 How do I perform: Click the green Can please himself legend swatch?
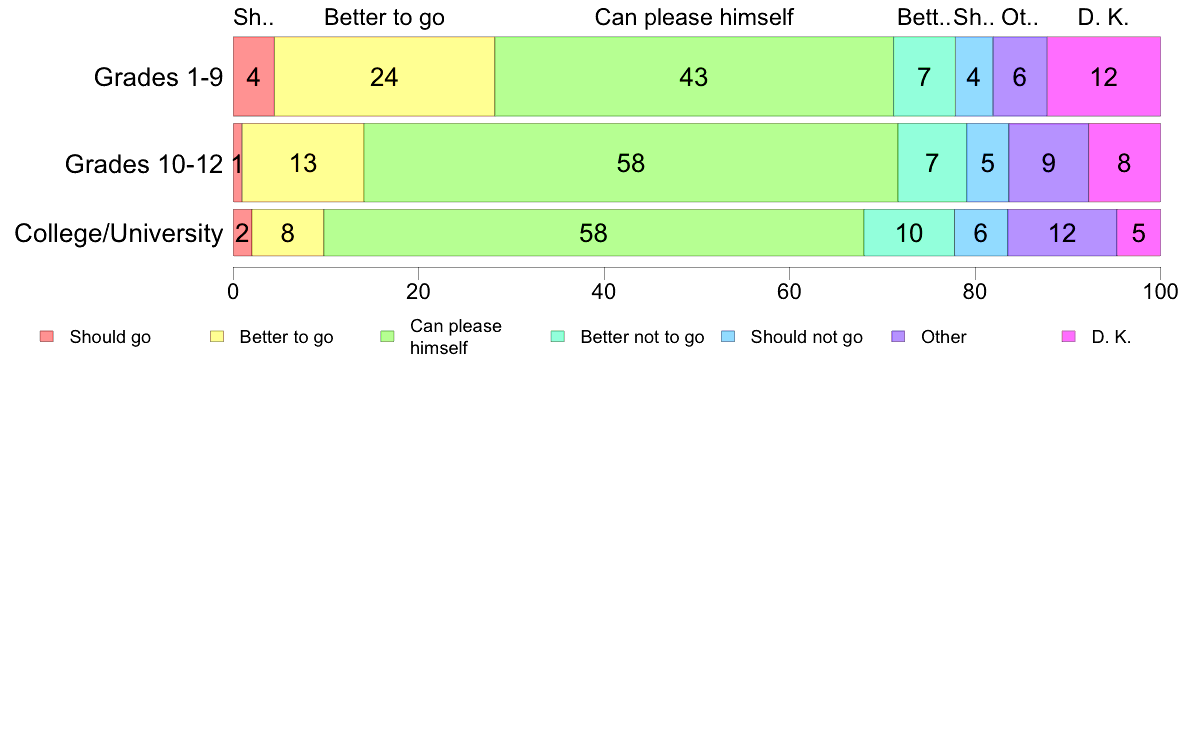(x=388, y=337)
